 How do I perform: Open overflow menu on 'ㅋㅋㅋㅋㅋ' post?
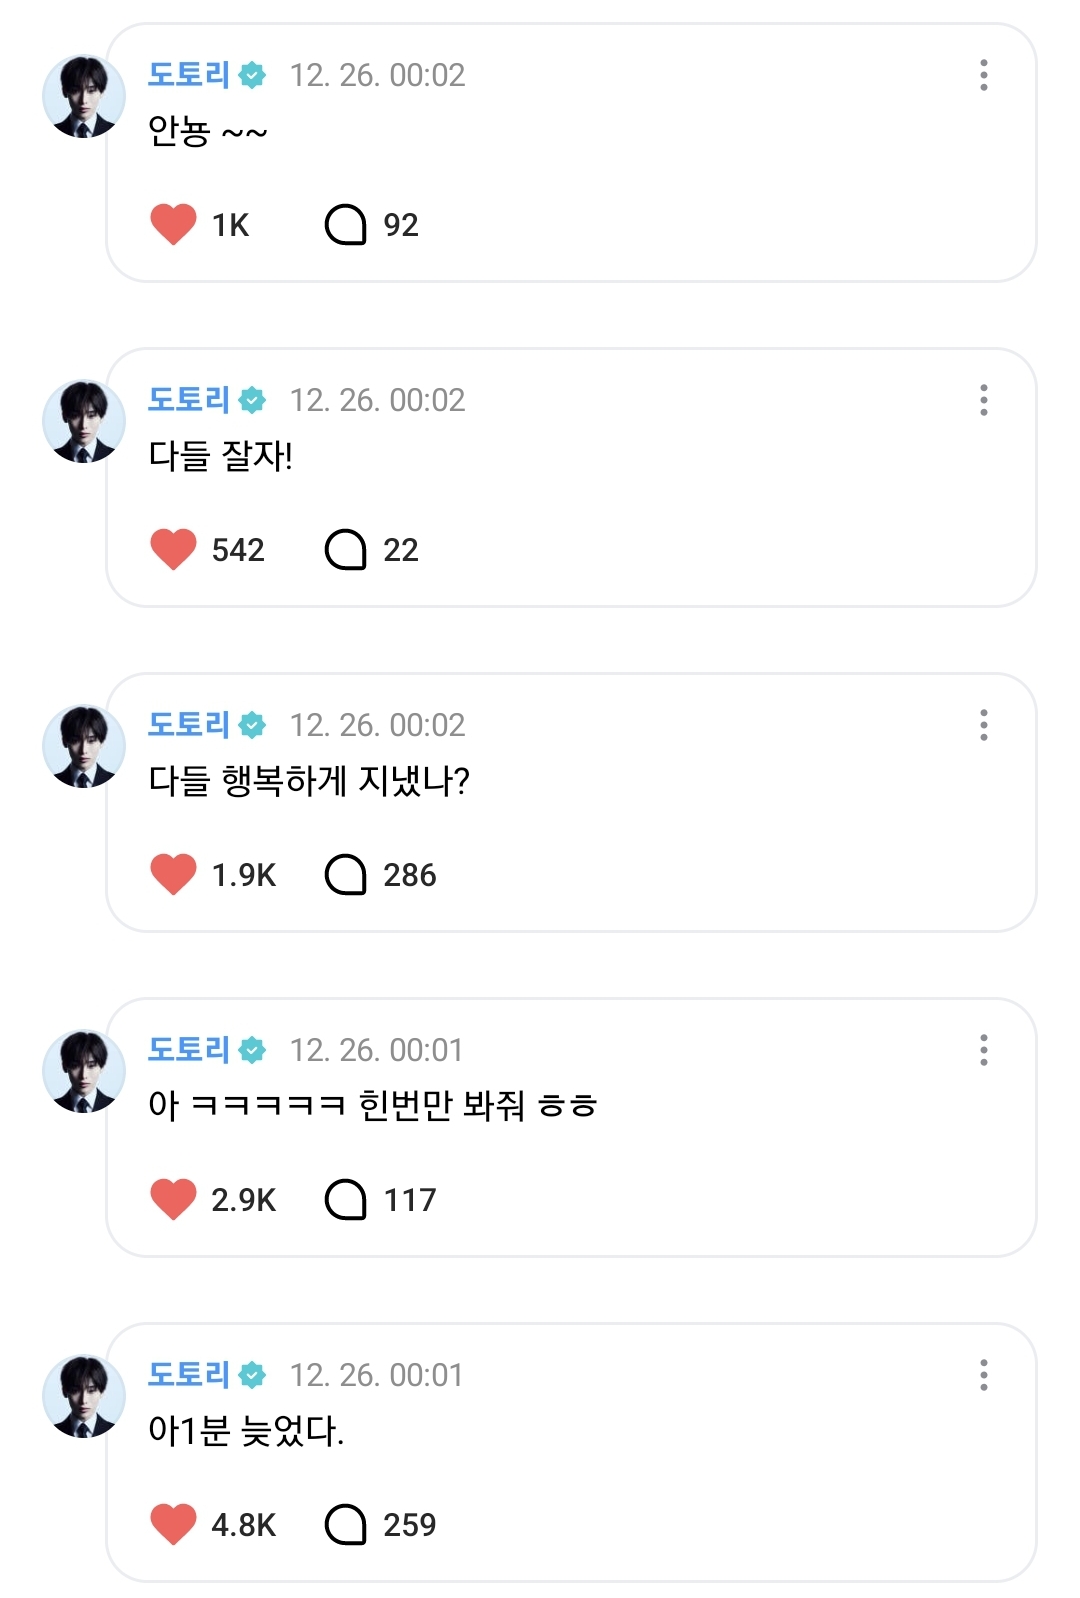click(984, 1050)
